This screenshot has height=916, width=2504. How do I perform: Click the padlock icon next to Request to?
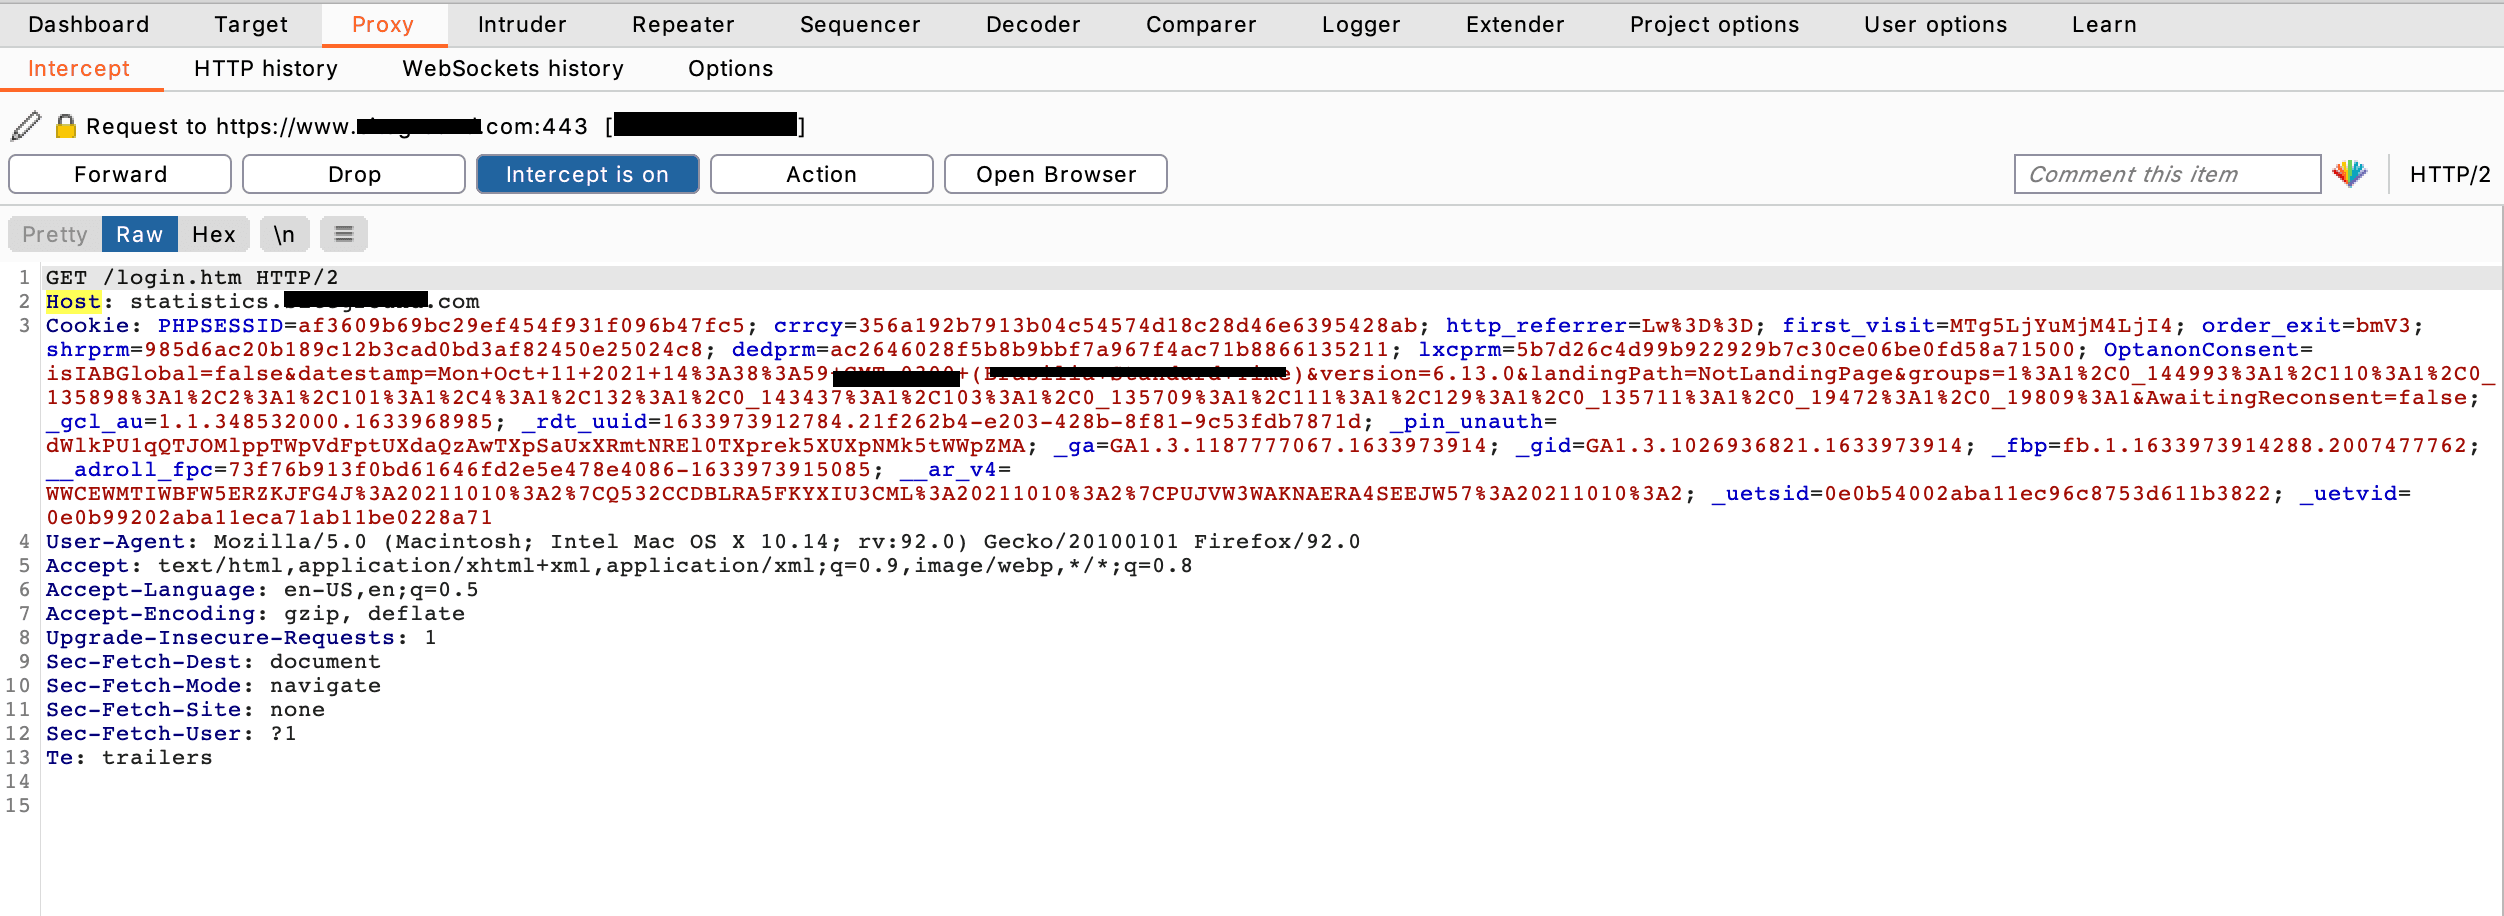pyautogui.click(x=65, y=126)
